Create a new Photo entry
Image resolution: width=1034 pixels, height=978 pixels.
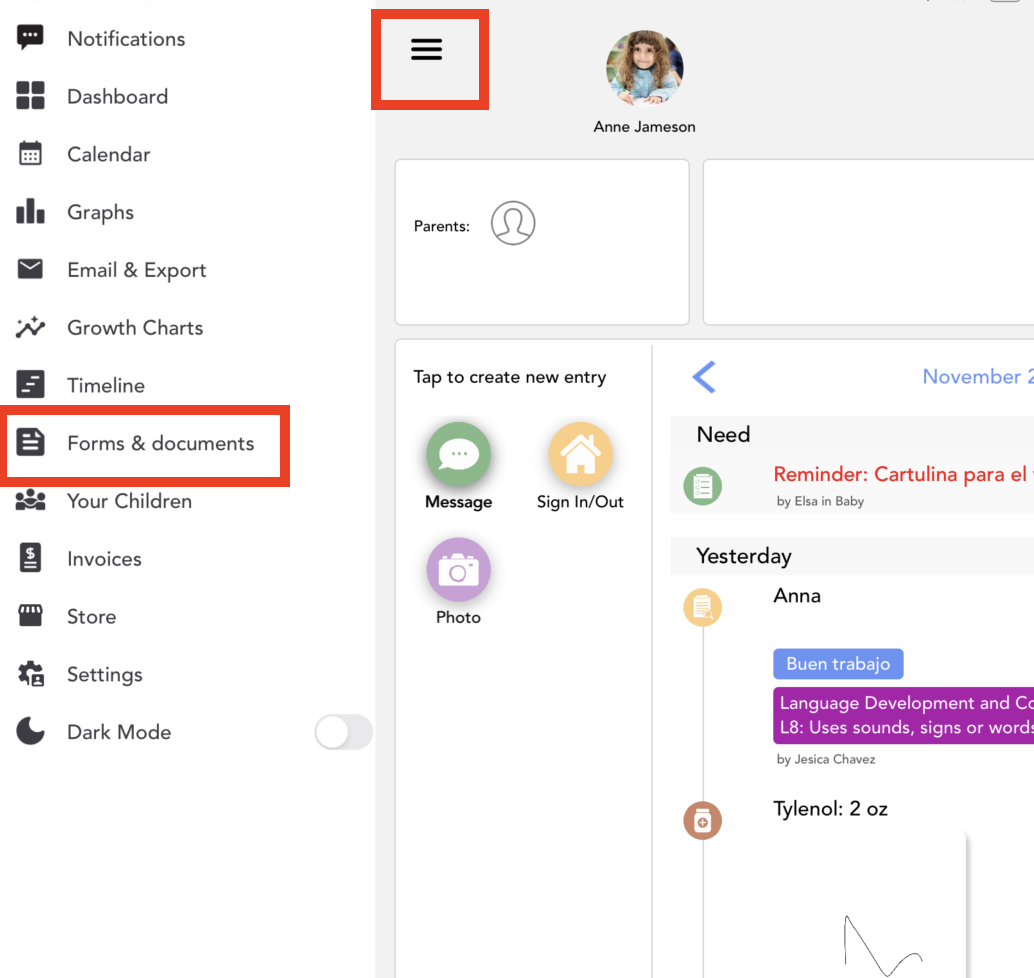(x=458, y=570)
